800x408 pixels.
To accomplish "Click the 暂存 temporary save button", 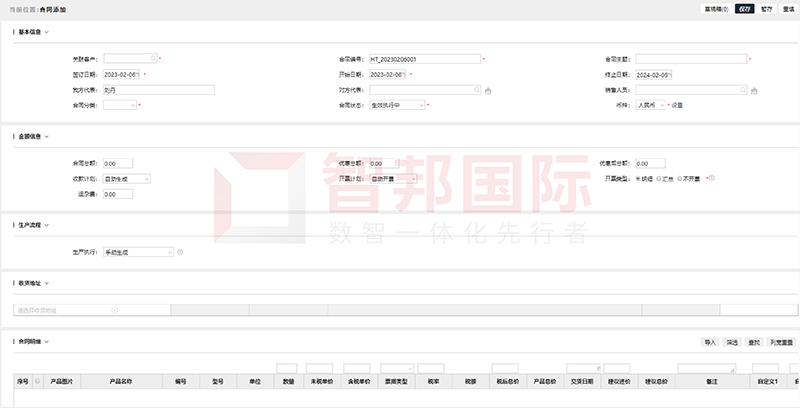I will [766, 9].
